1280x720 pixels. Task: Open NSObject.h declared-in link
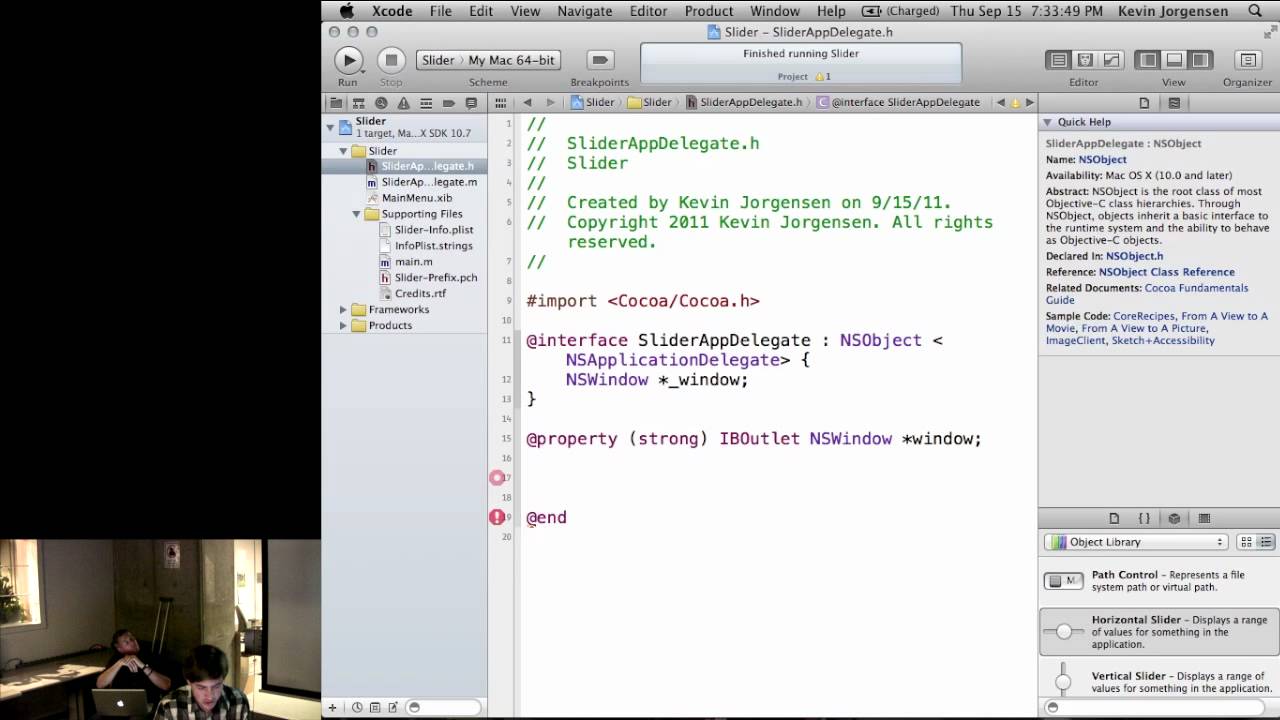click(1134, 256)
